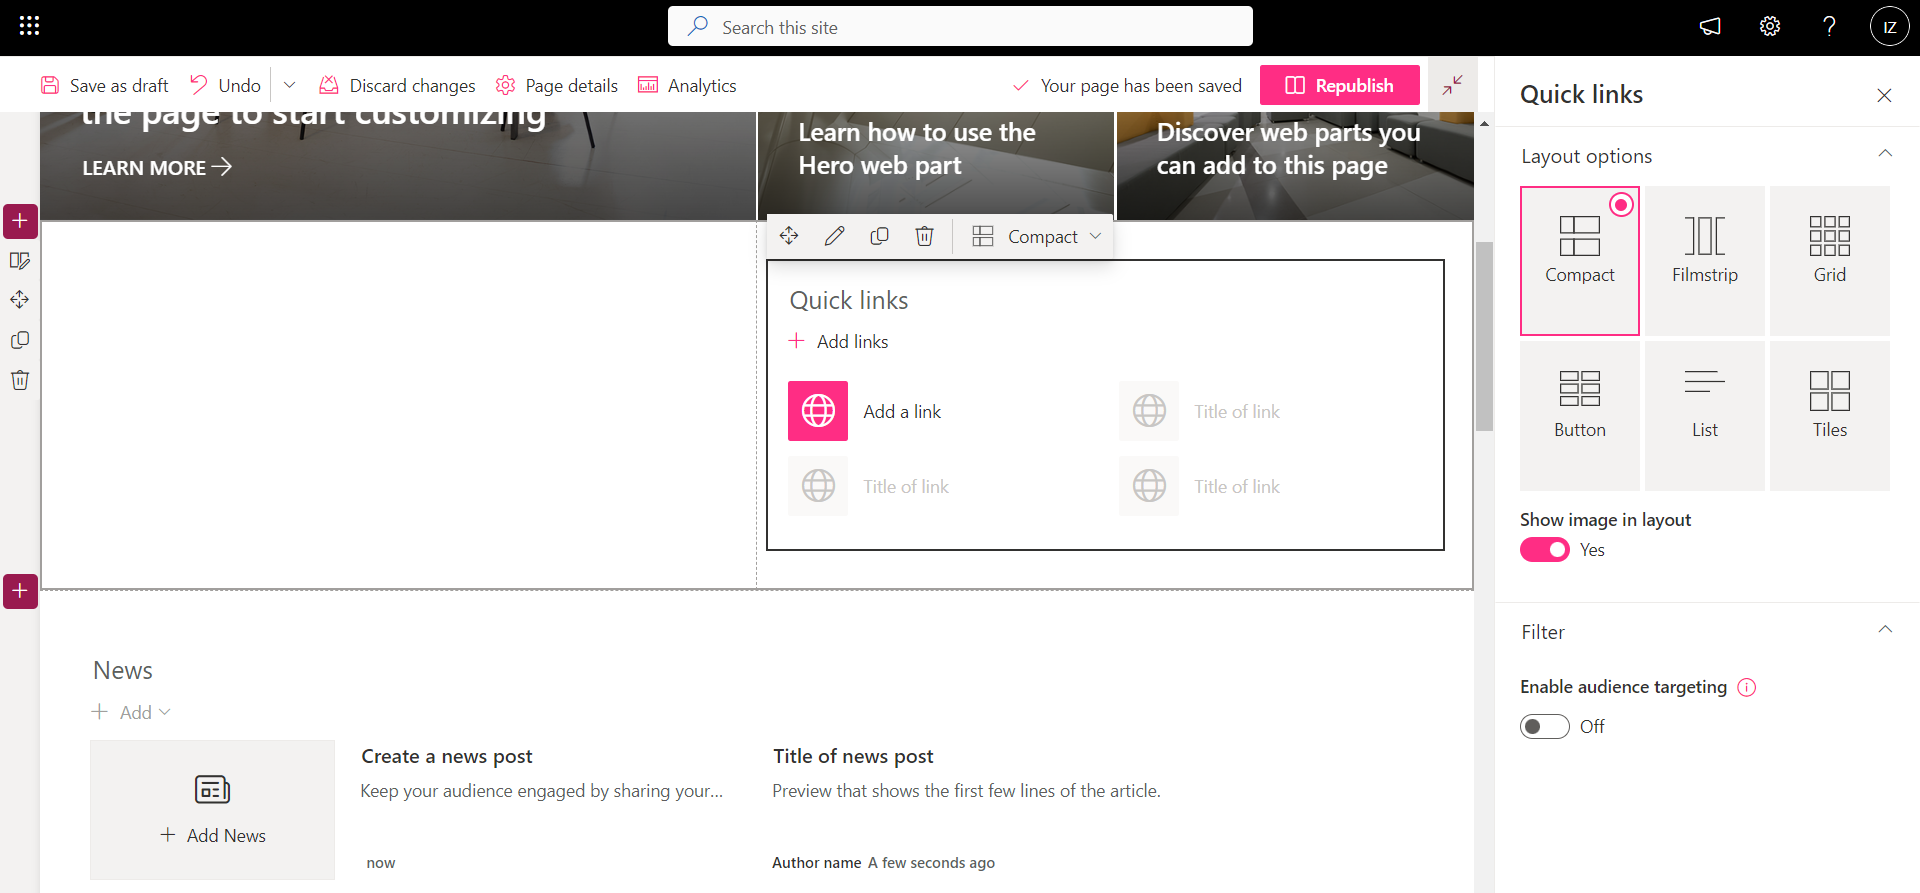Open the settings gear icon
The image size is (1920, 893).
(1769, 26)
